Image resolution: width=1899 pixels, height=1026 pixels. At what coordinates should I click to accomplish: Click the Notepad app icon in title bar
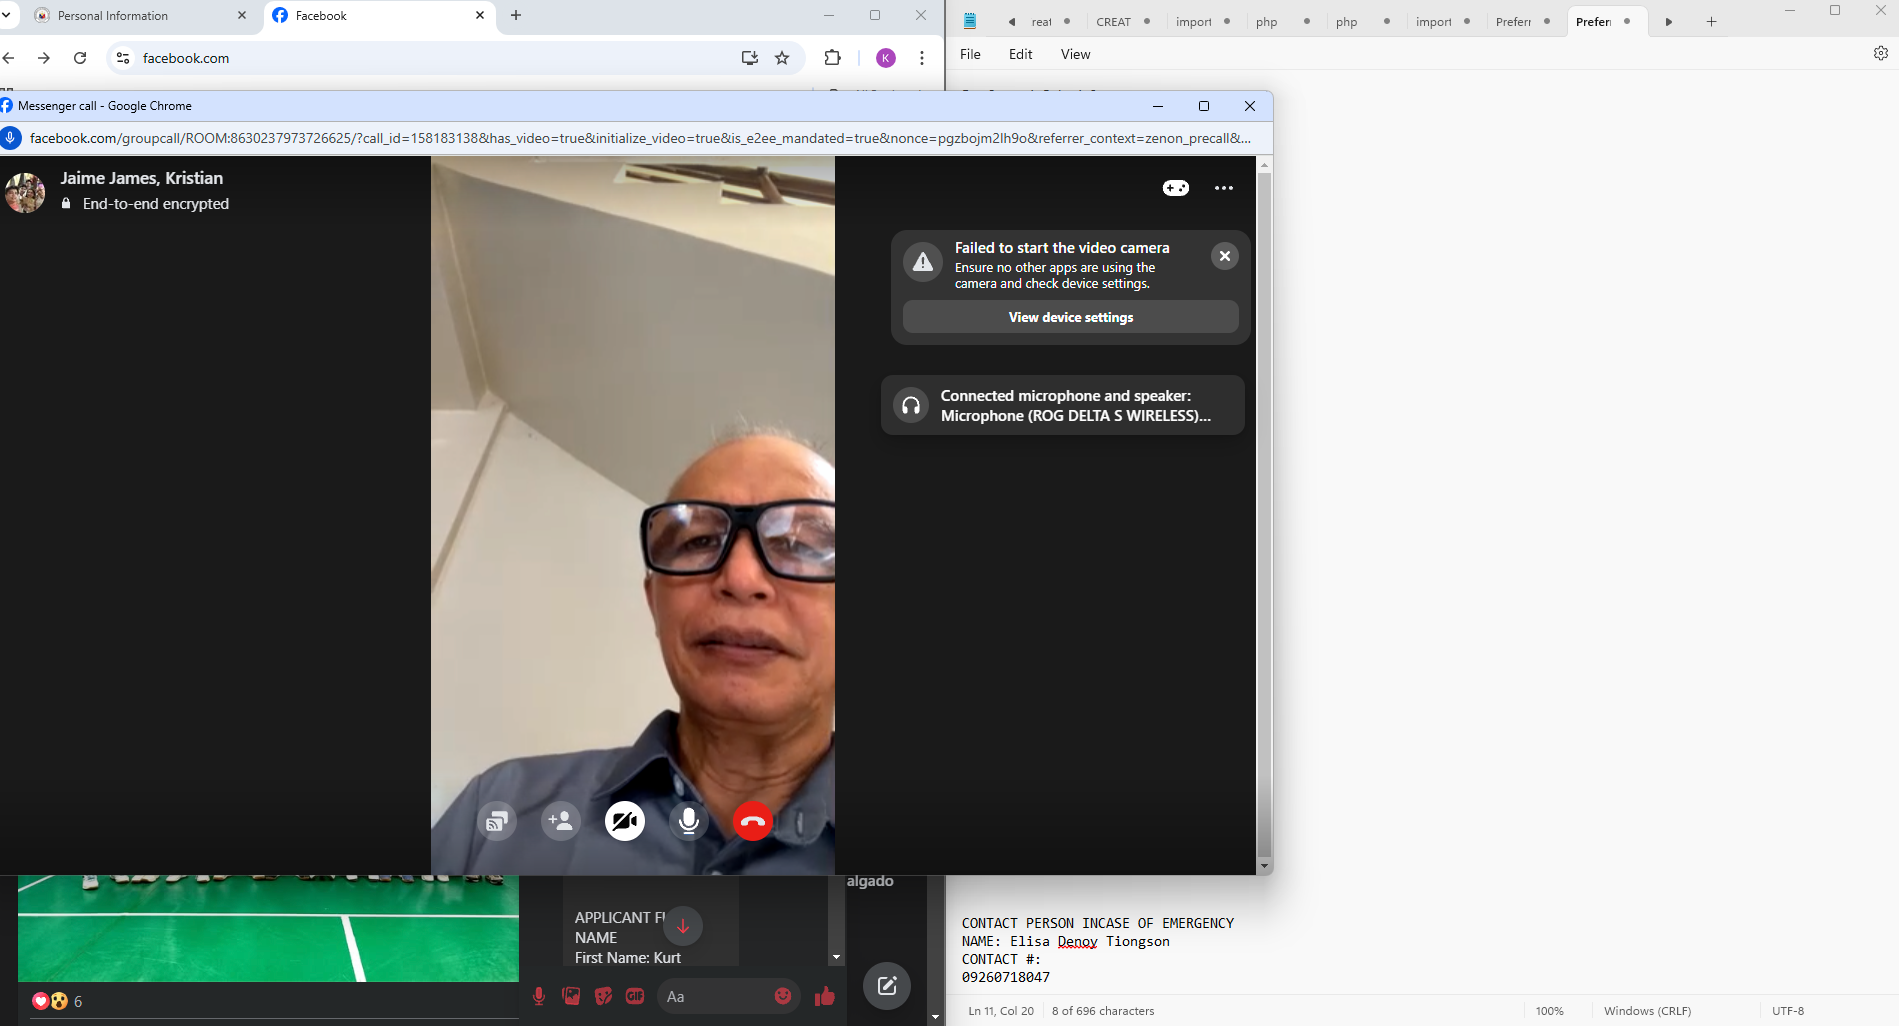pos(970,21)
